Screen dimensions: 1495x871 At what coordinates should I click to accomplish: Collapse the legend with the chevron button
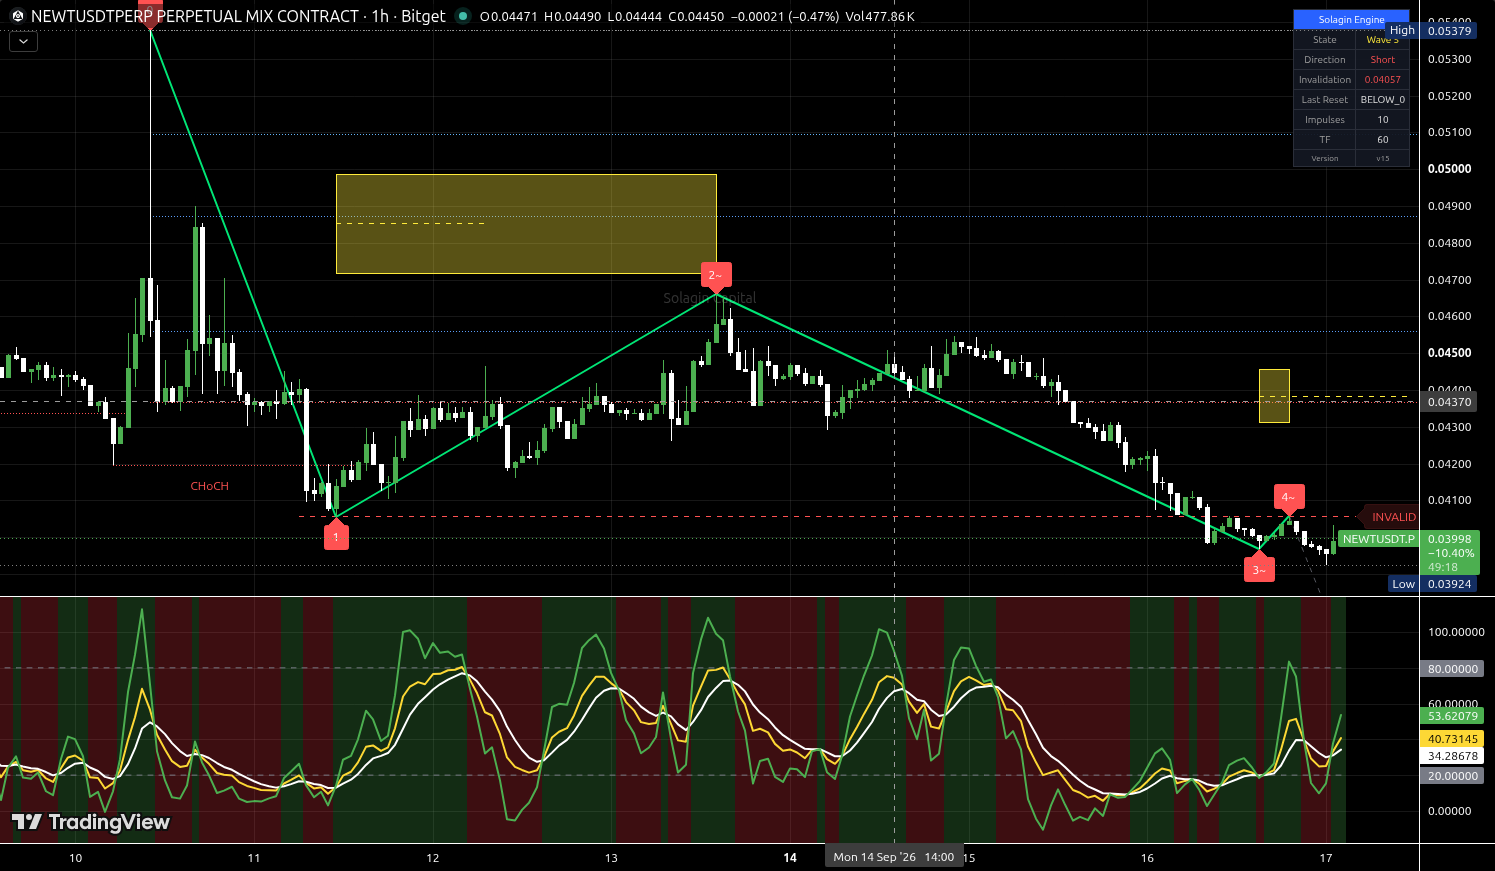point(23,42)
